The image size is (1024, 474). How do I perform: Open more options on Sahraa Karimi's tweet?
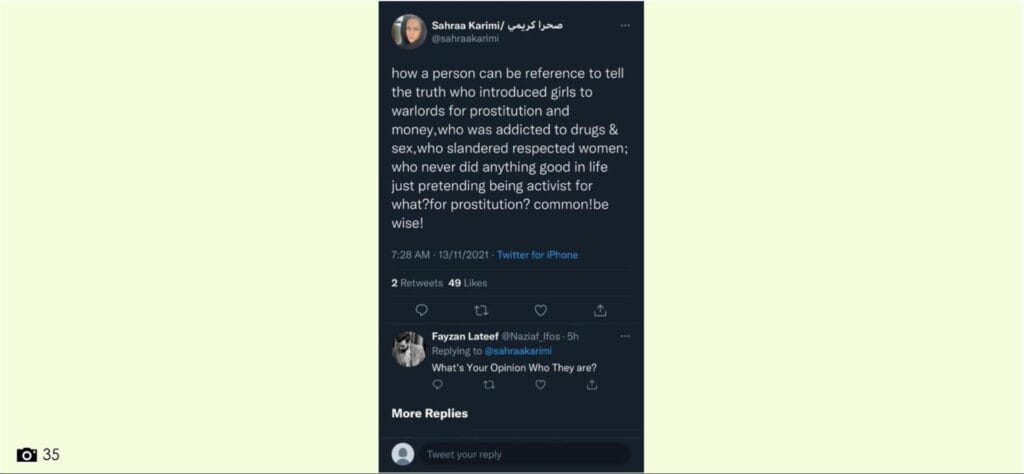coord(625,25)
